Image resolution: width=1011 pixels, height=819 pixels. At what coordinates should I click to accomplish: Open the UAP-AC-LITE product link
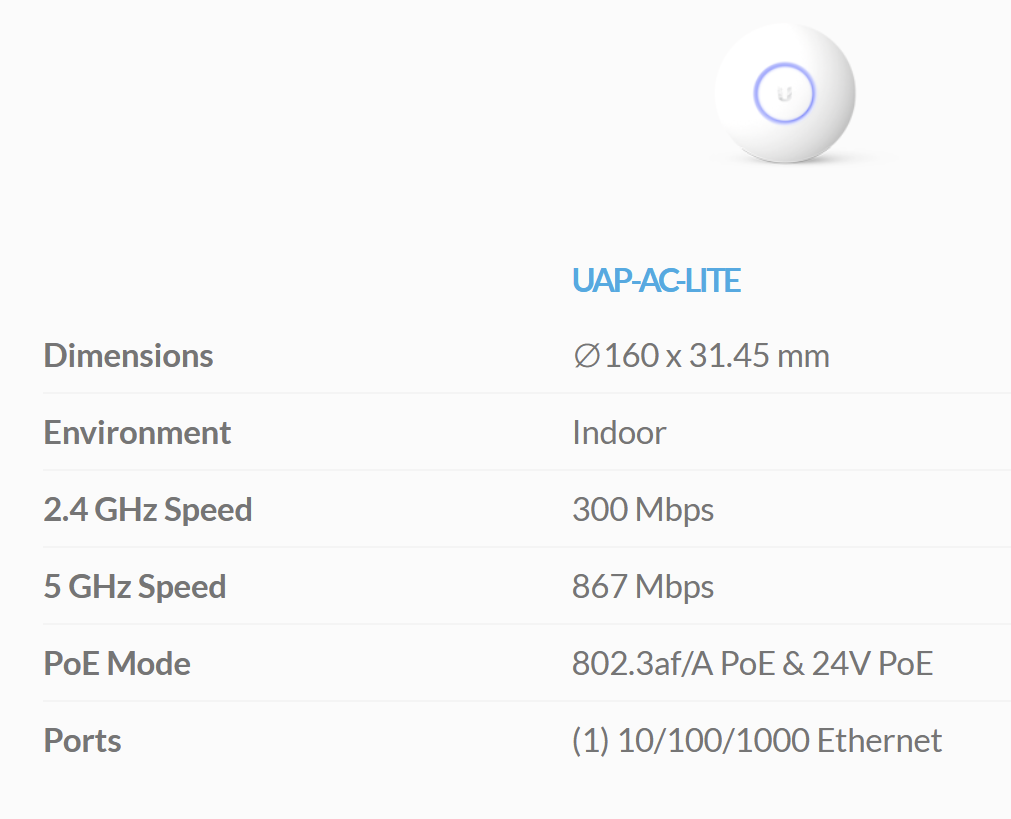656,281
